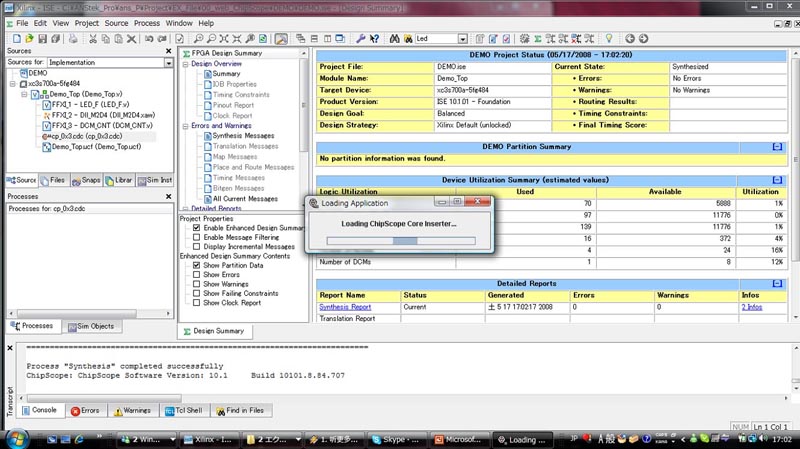Switch to the Snaps tab
This screenshot has height=449, width=800.
[x=86, y=180]
